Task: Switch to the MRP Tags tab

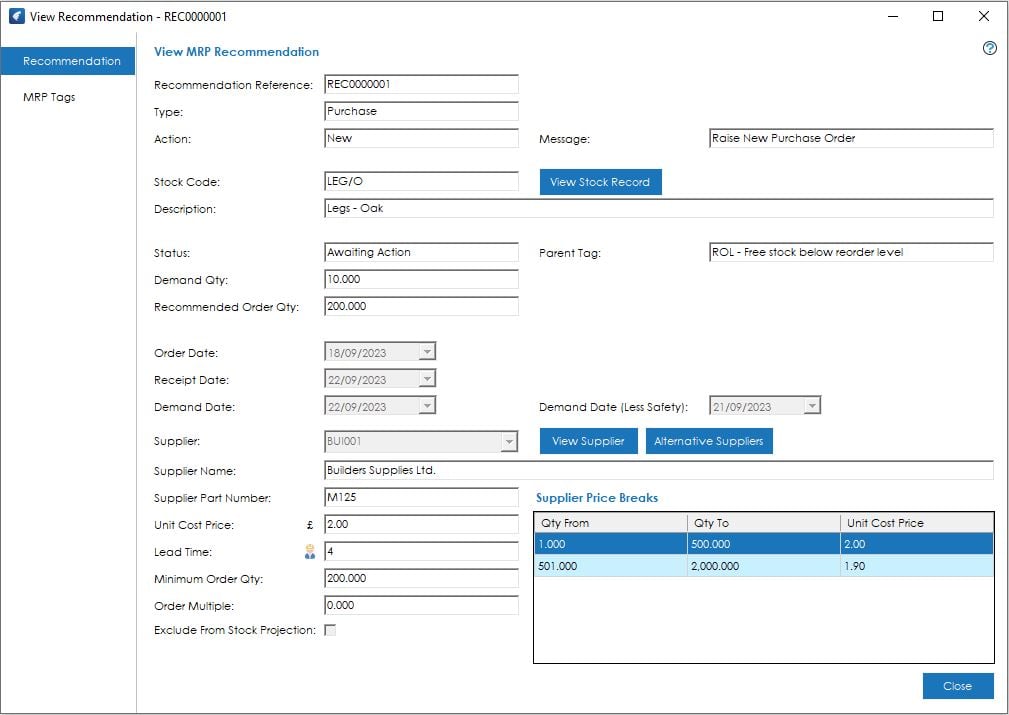Action: coord(52,96)
